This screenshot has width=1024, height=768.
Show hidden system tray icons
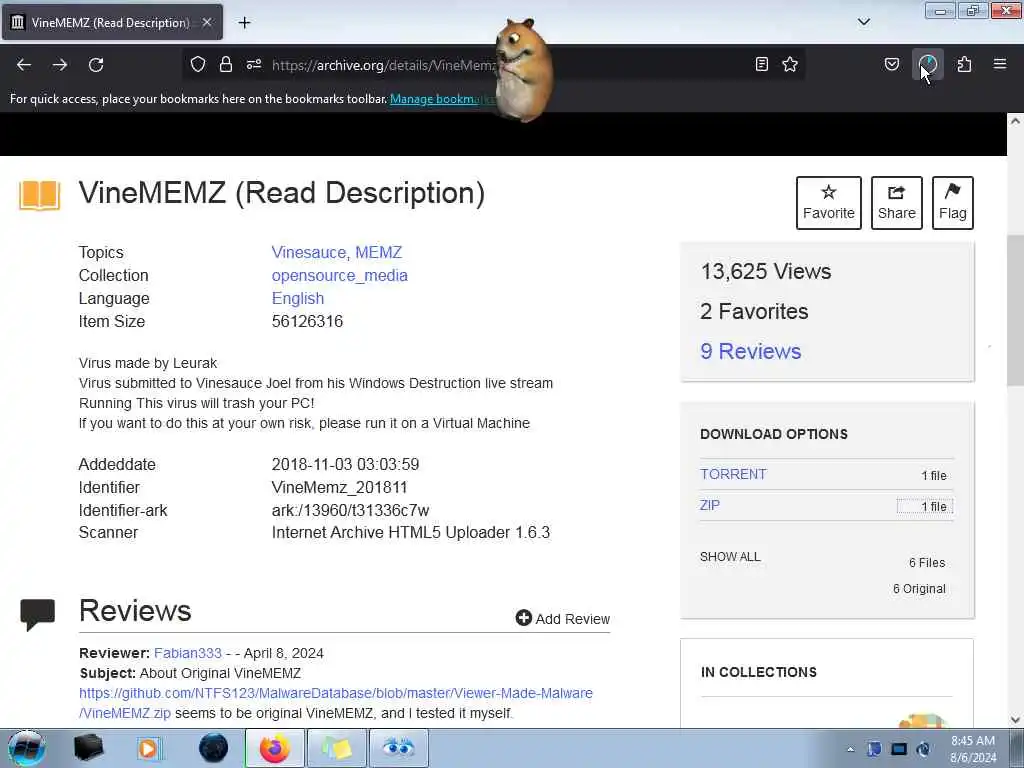pyautogui.click(x=850, y=749)
